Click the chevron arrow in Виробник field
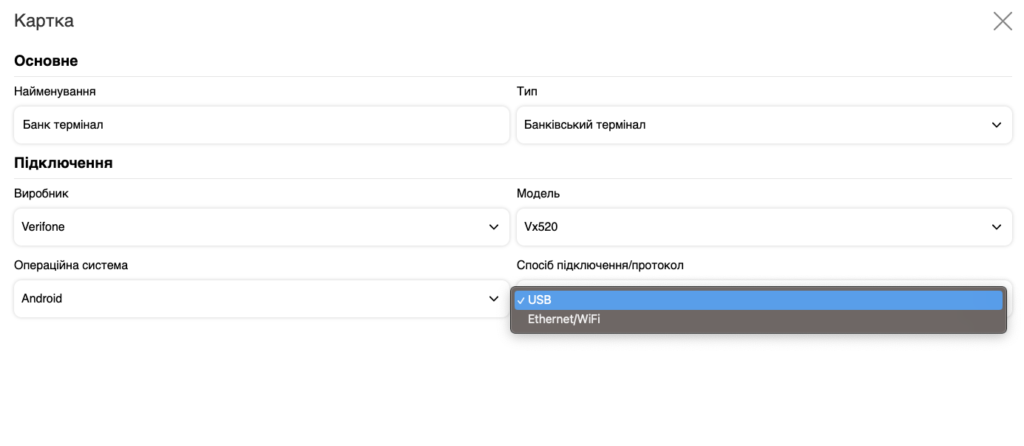This screenshot has height=446, width=1024. coord(494,227)
